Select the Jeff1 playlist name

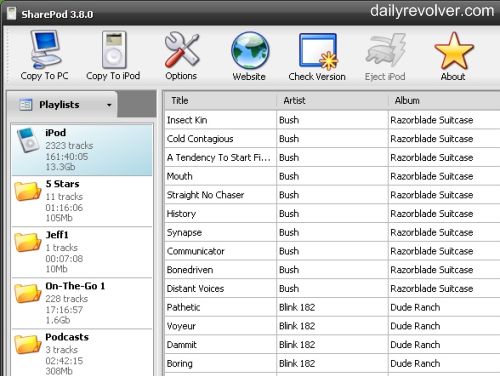click(57, 235)
